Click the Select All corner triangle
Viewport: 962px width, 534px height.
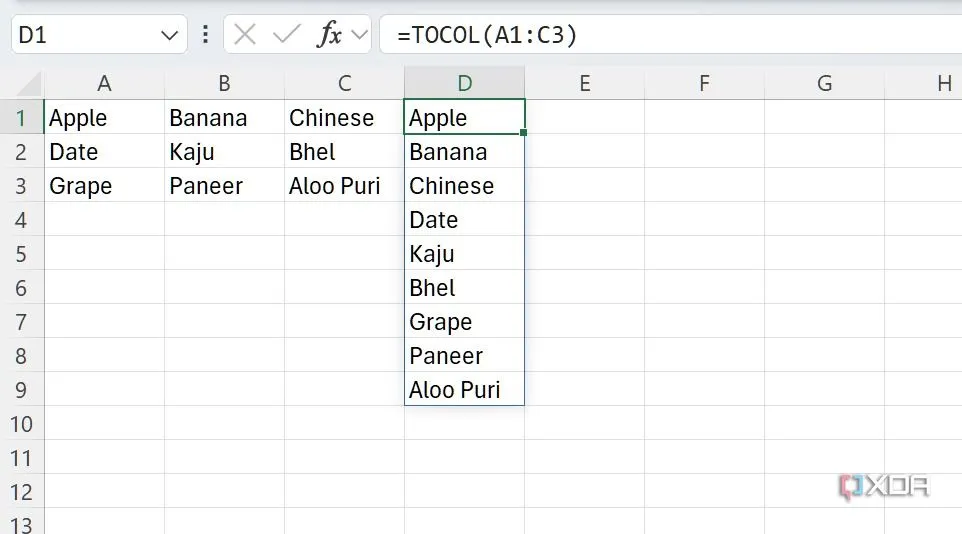pyautogui.click(x=29, y=84)
